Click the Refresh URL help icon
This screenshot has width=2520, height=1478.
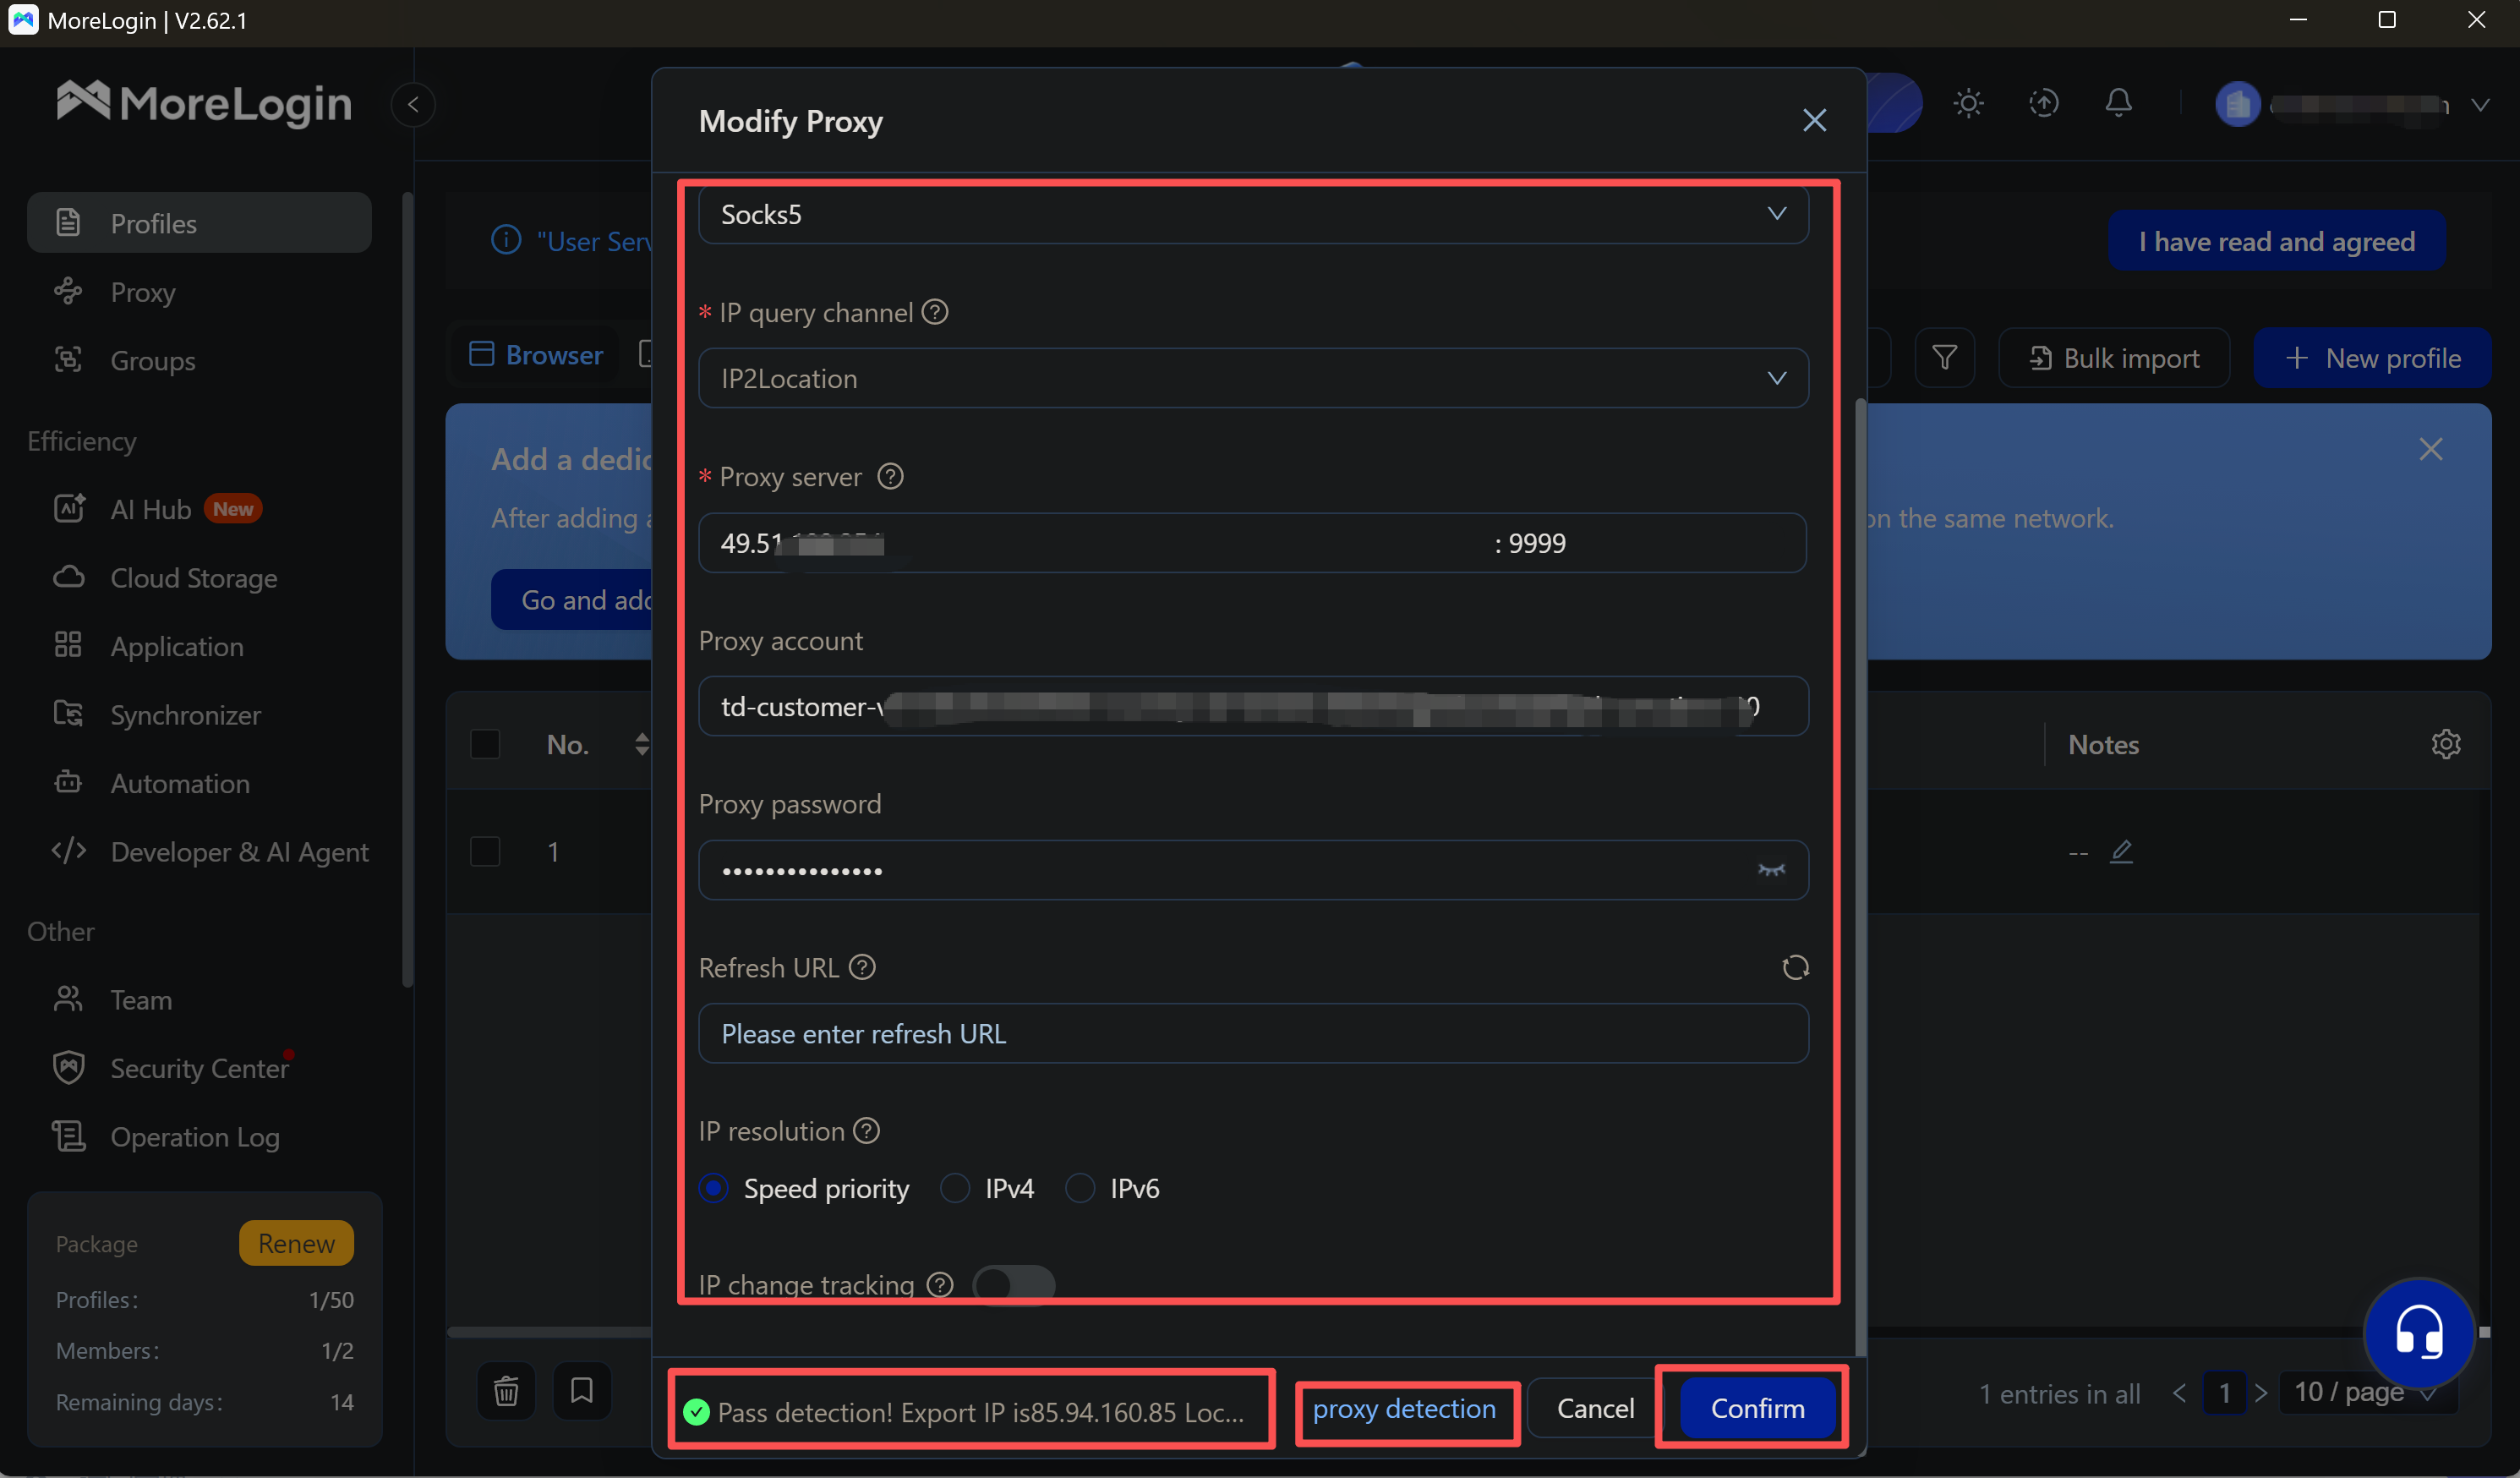[x=862, y=967]
